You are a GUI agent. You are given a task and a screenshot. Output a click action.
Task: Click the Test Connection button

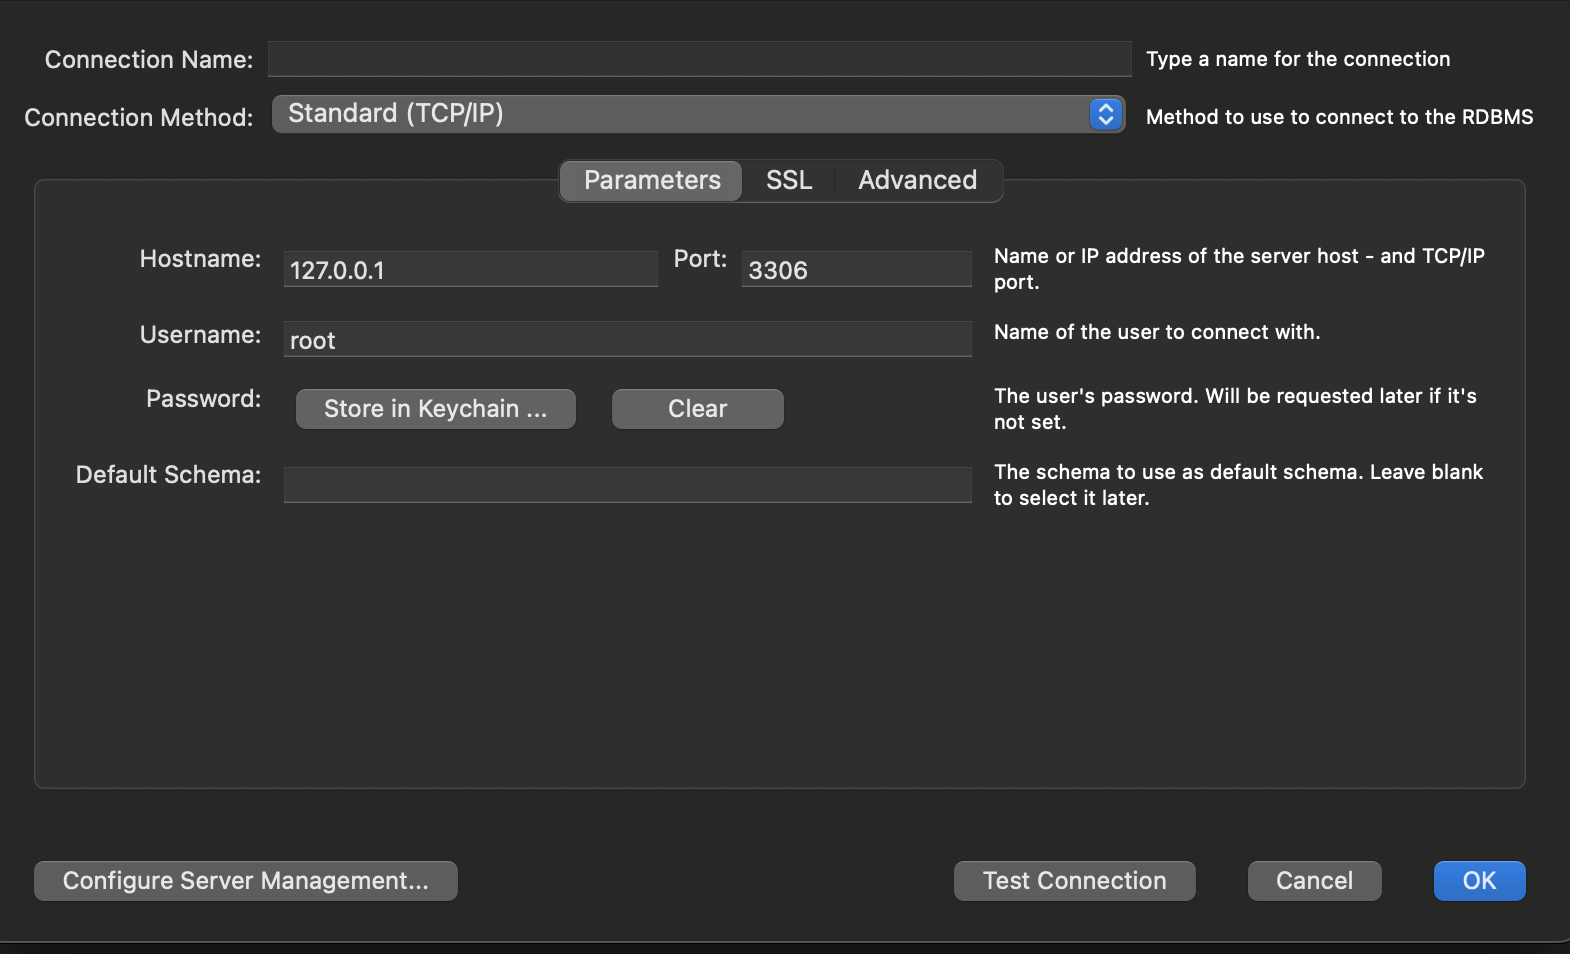click(1074, 881)
